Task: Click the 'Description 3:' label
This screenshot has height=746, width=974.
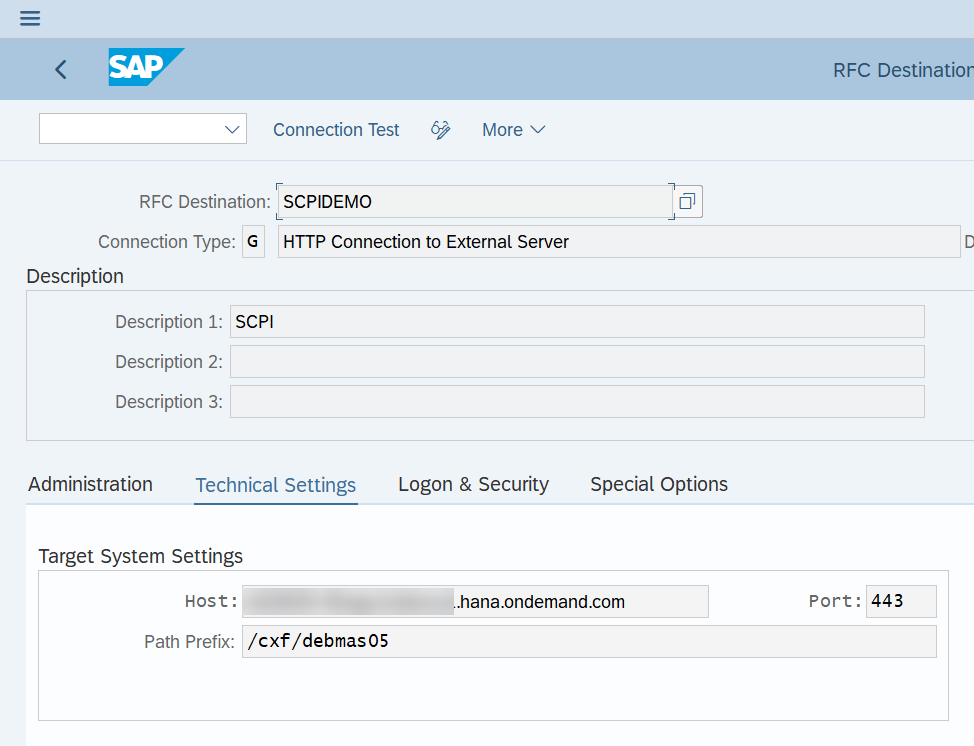Action: pyautogui.click(x=169, y=402)
